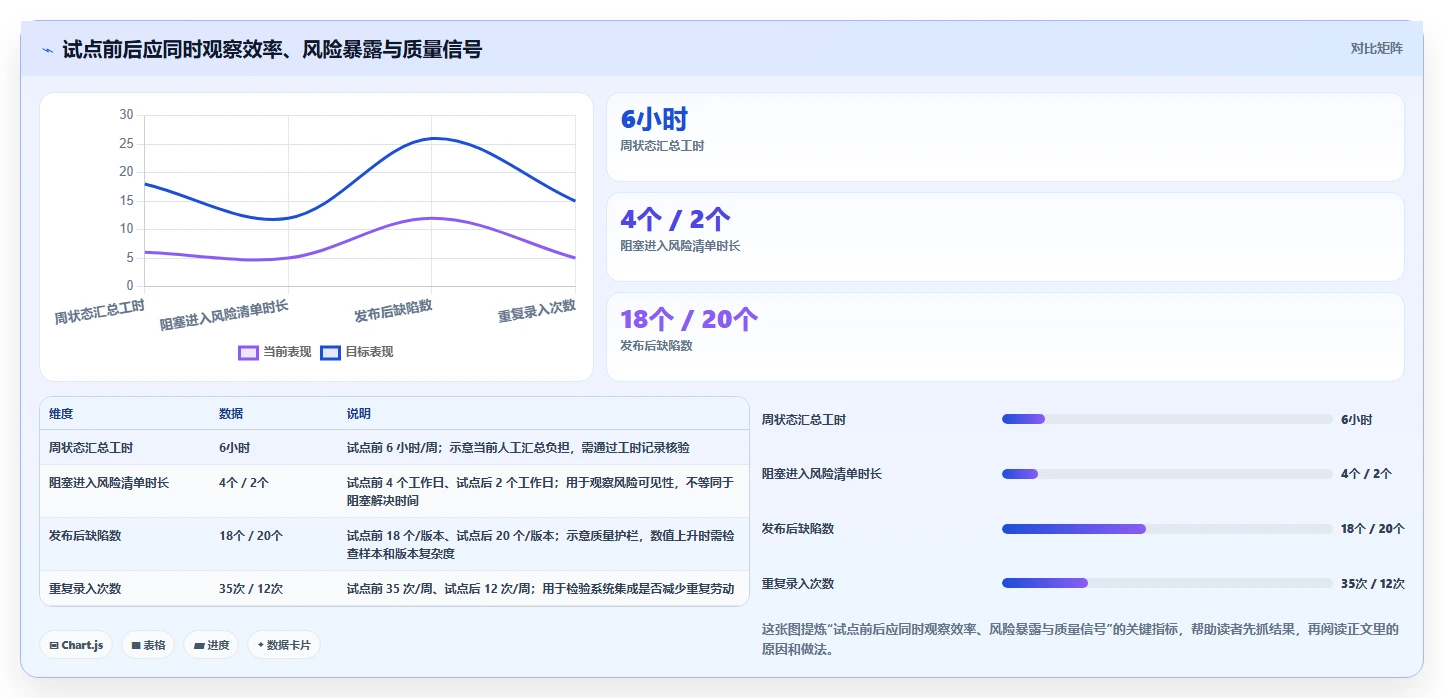Click the 表格 tag chip

148,645
